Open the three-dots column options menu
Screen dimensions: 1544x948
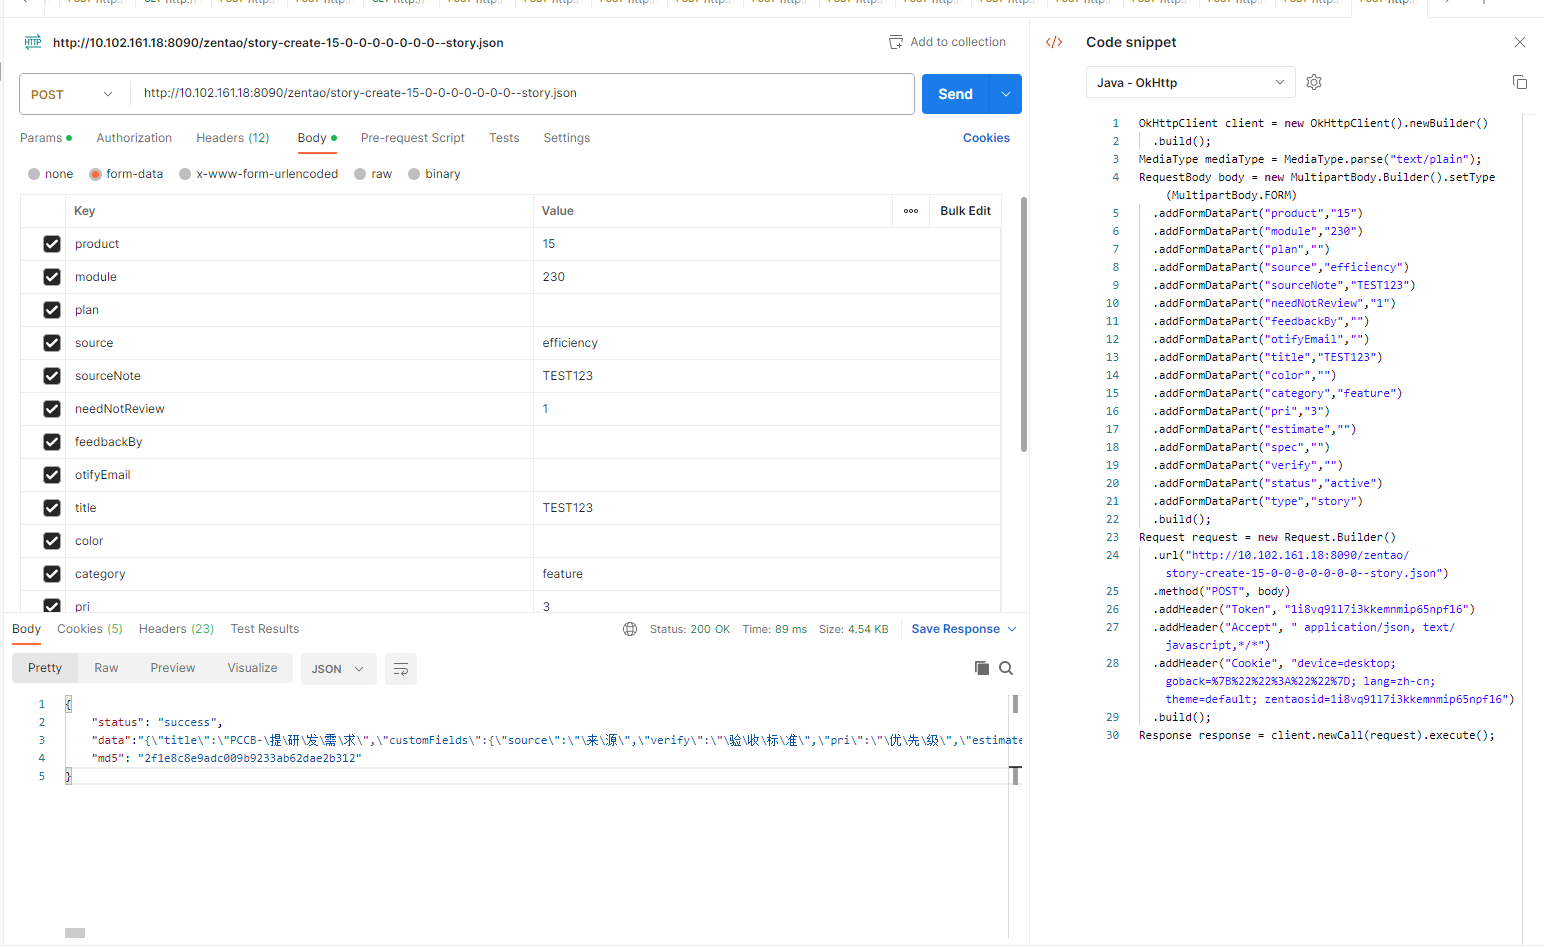point(911,211)
